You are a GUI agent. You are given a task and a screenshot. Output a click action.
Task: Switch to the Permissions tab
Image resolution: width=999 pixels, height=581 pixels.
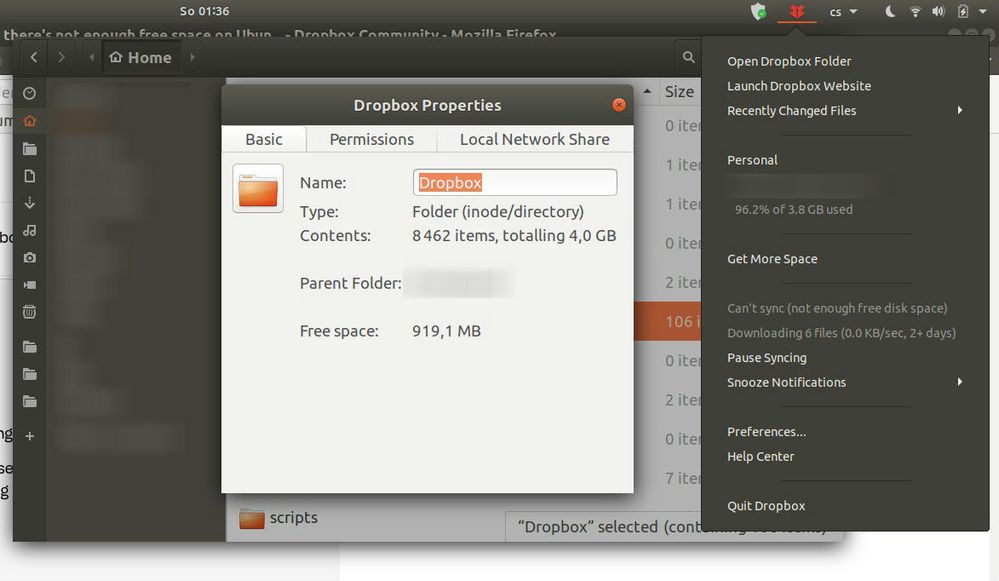[x=371, y=139]
